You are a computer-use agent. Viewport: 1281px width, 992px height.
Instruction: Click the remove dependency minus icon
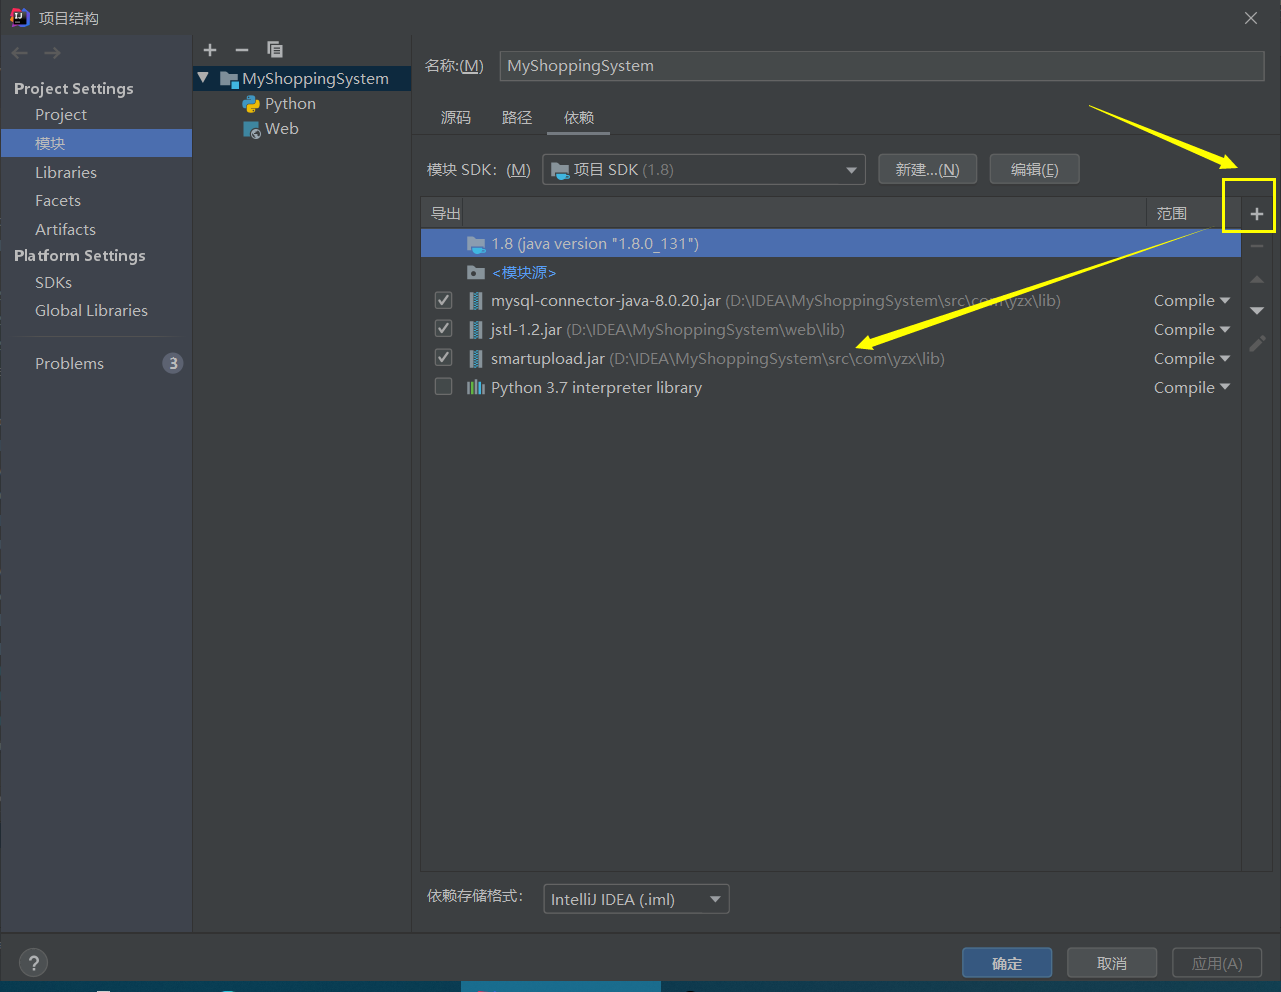pos(1256,245)
